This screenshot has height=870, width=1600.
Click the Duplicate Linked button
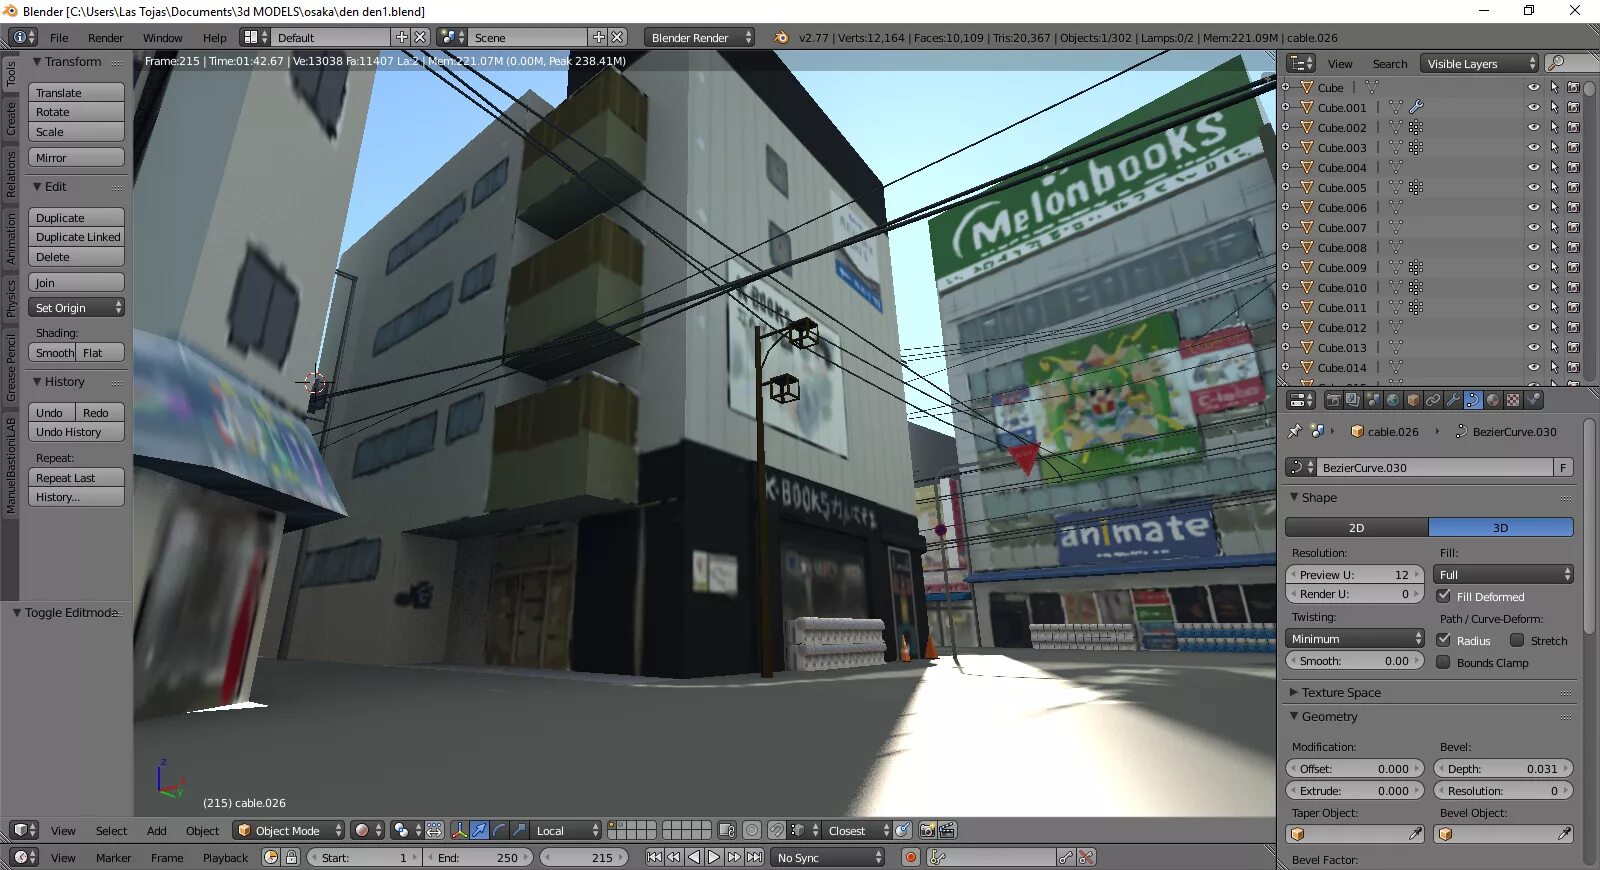click(x=76, y=237)
